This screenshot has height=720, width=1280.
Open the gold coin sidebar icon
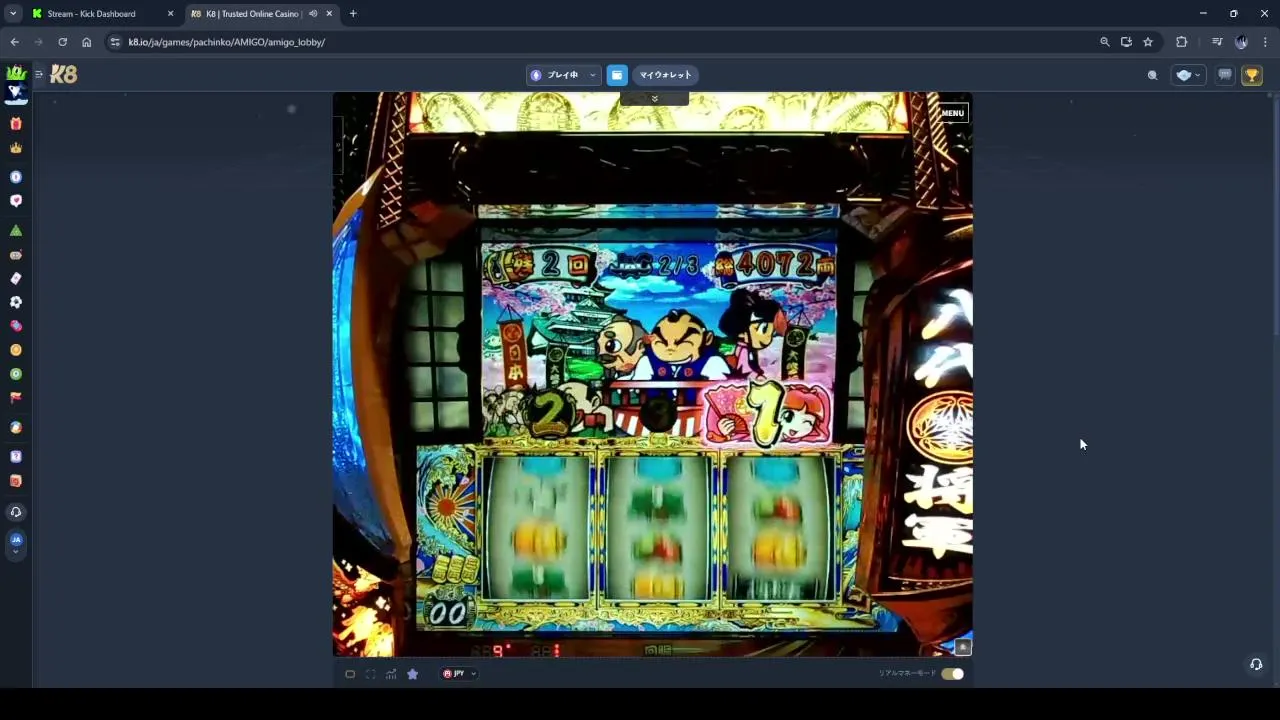coord(15,350)
